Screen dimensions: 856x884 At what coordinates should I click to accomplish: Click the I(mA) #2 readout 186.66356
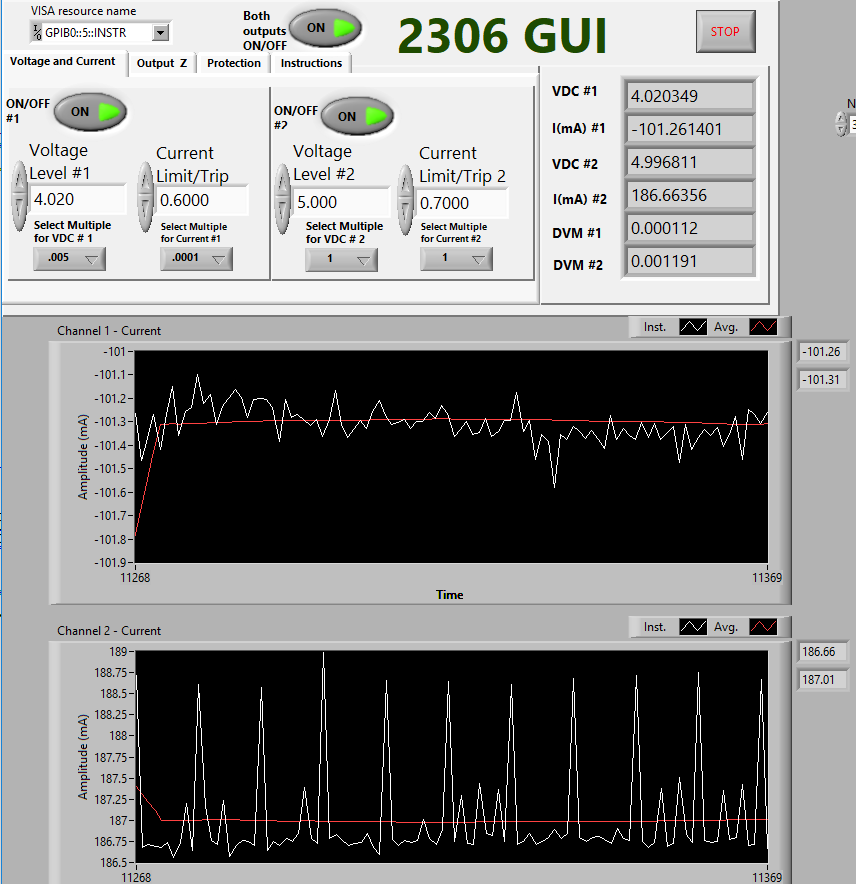tap(689, 196)
